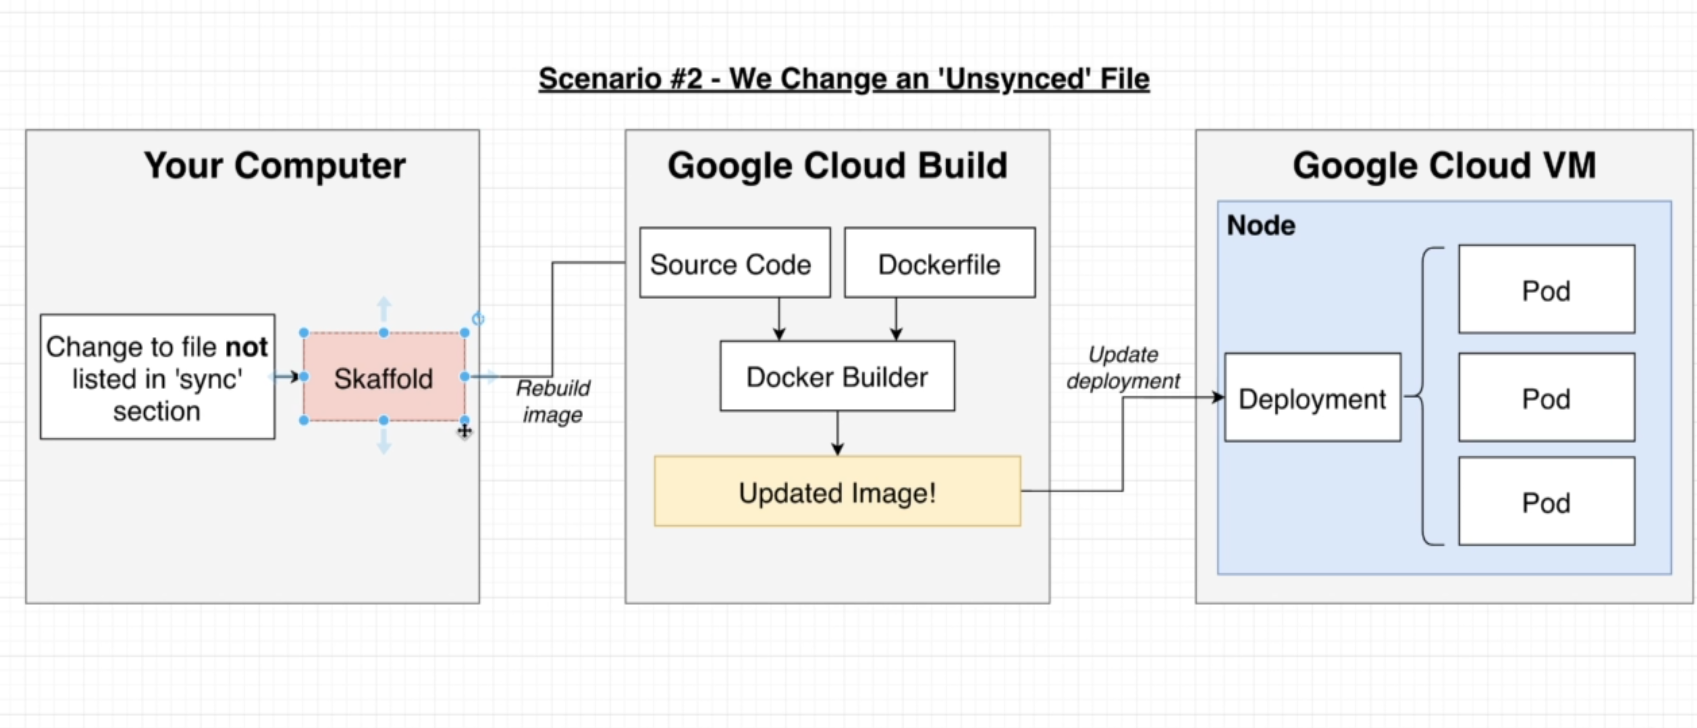Viewport: 1697px width, 728px height.
Task: Click the 'Scenario #2' underlined title text
Action: tap(844, 78)
